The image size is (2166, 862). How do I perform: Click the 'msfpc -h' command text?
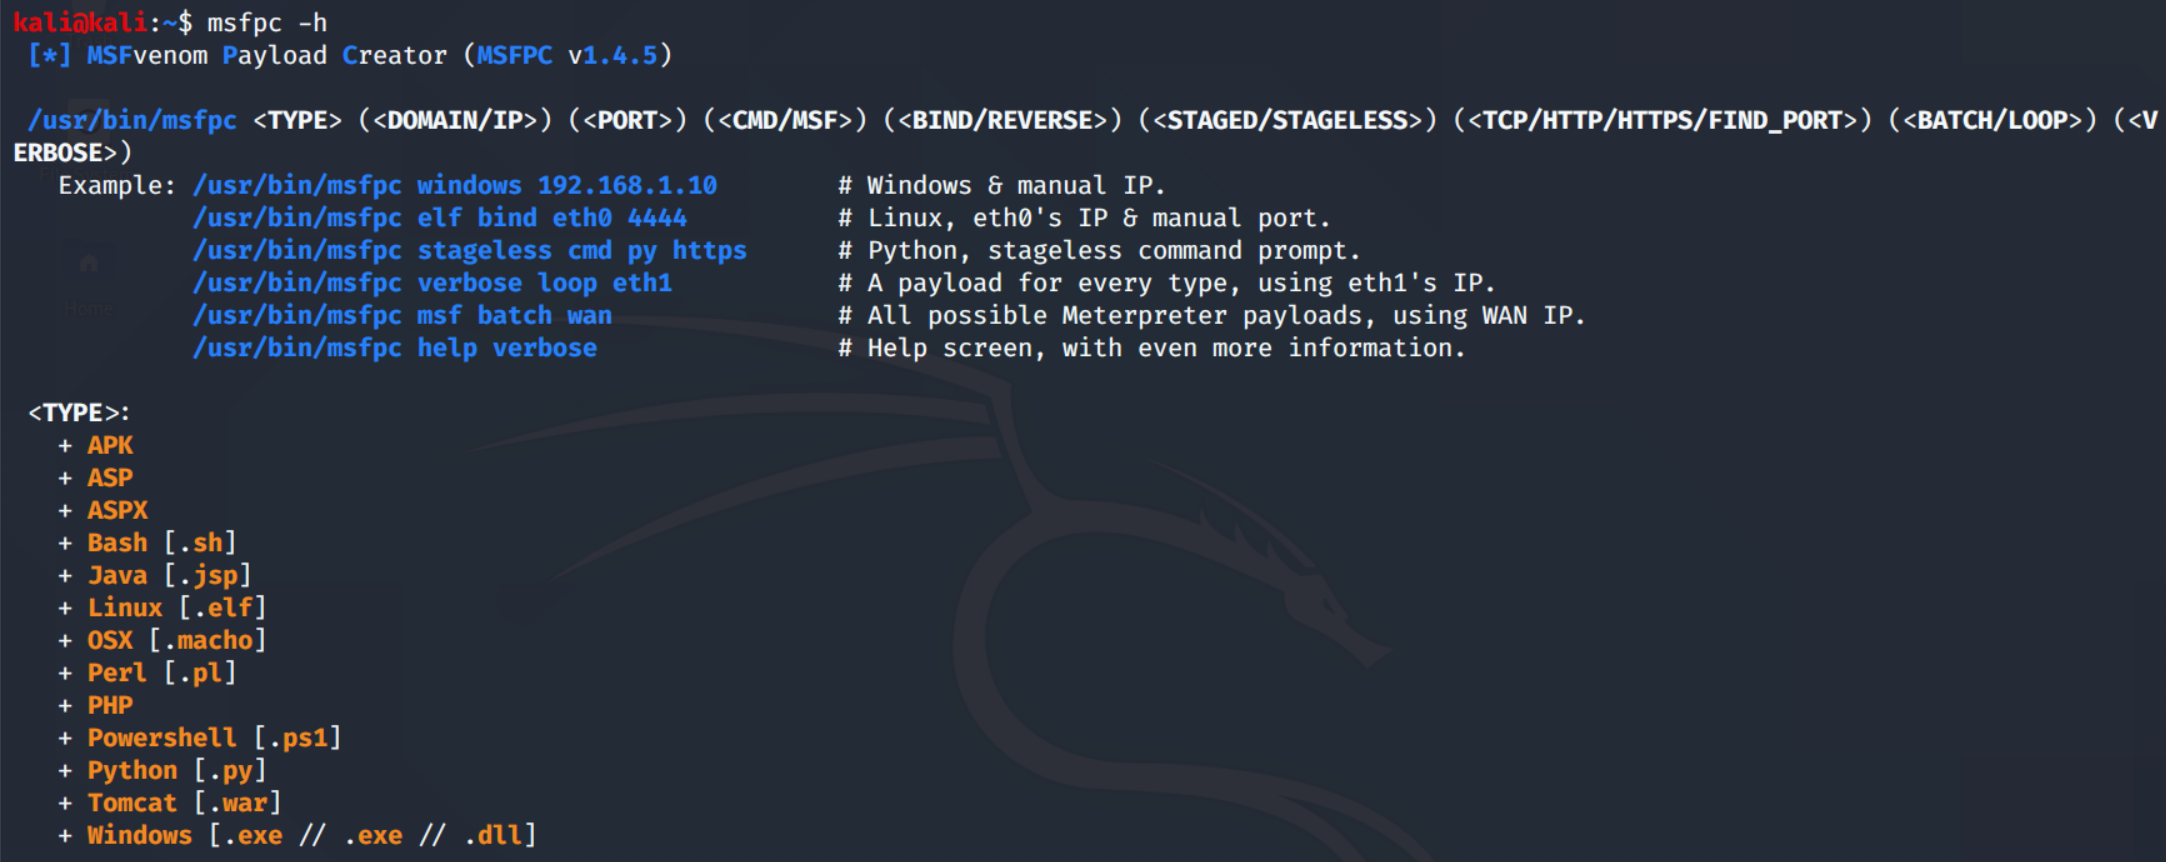[x=267, y=22]
